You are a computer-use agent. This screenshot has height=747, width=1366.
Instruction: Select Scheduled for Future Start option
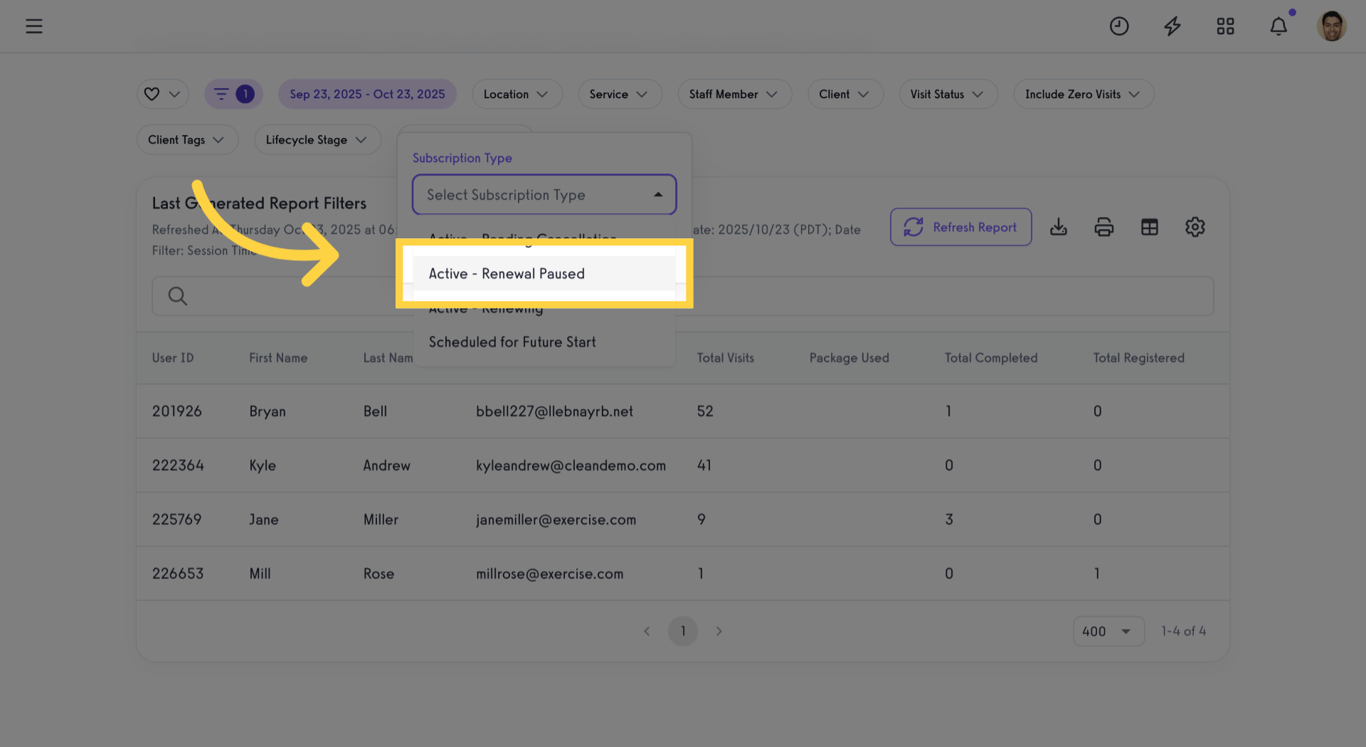[x=512, y=341]
